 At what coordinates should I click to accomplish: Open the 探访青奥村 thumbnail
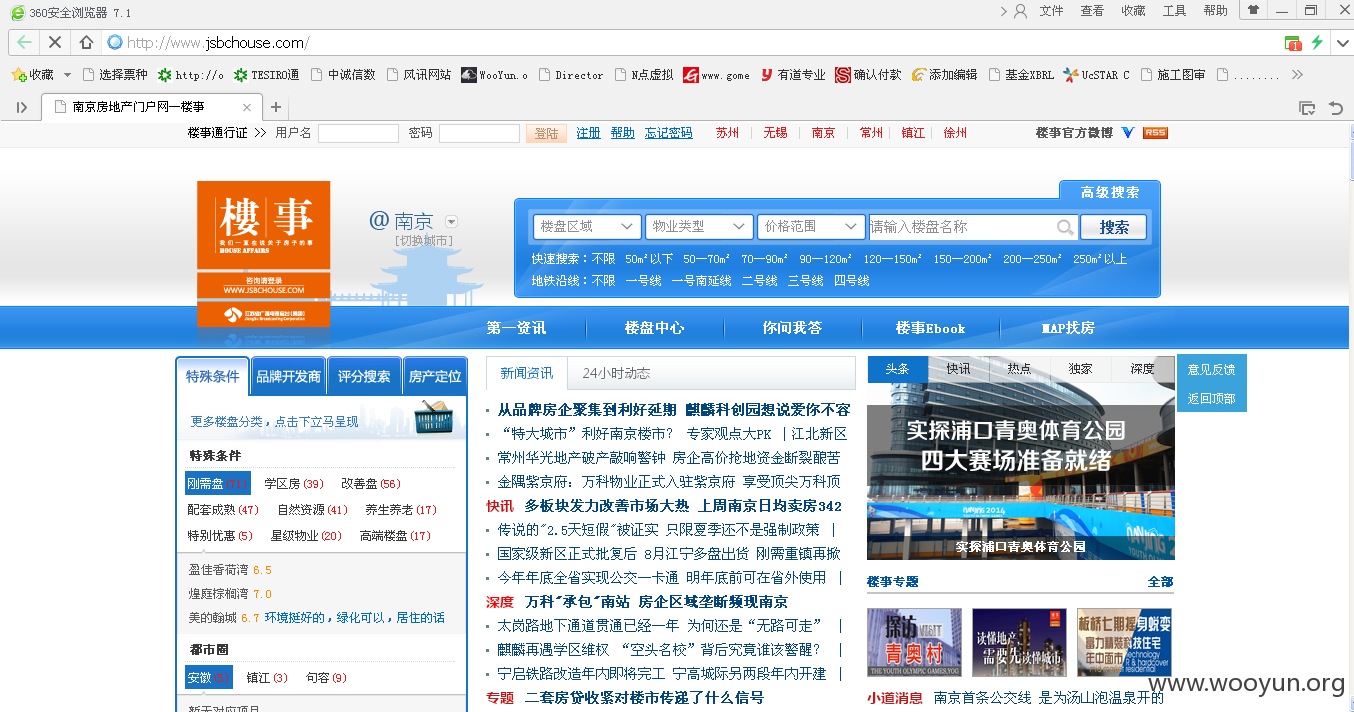point(914,642)
